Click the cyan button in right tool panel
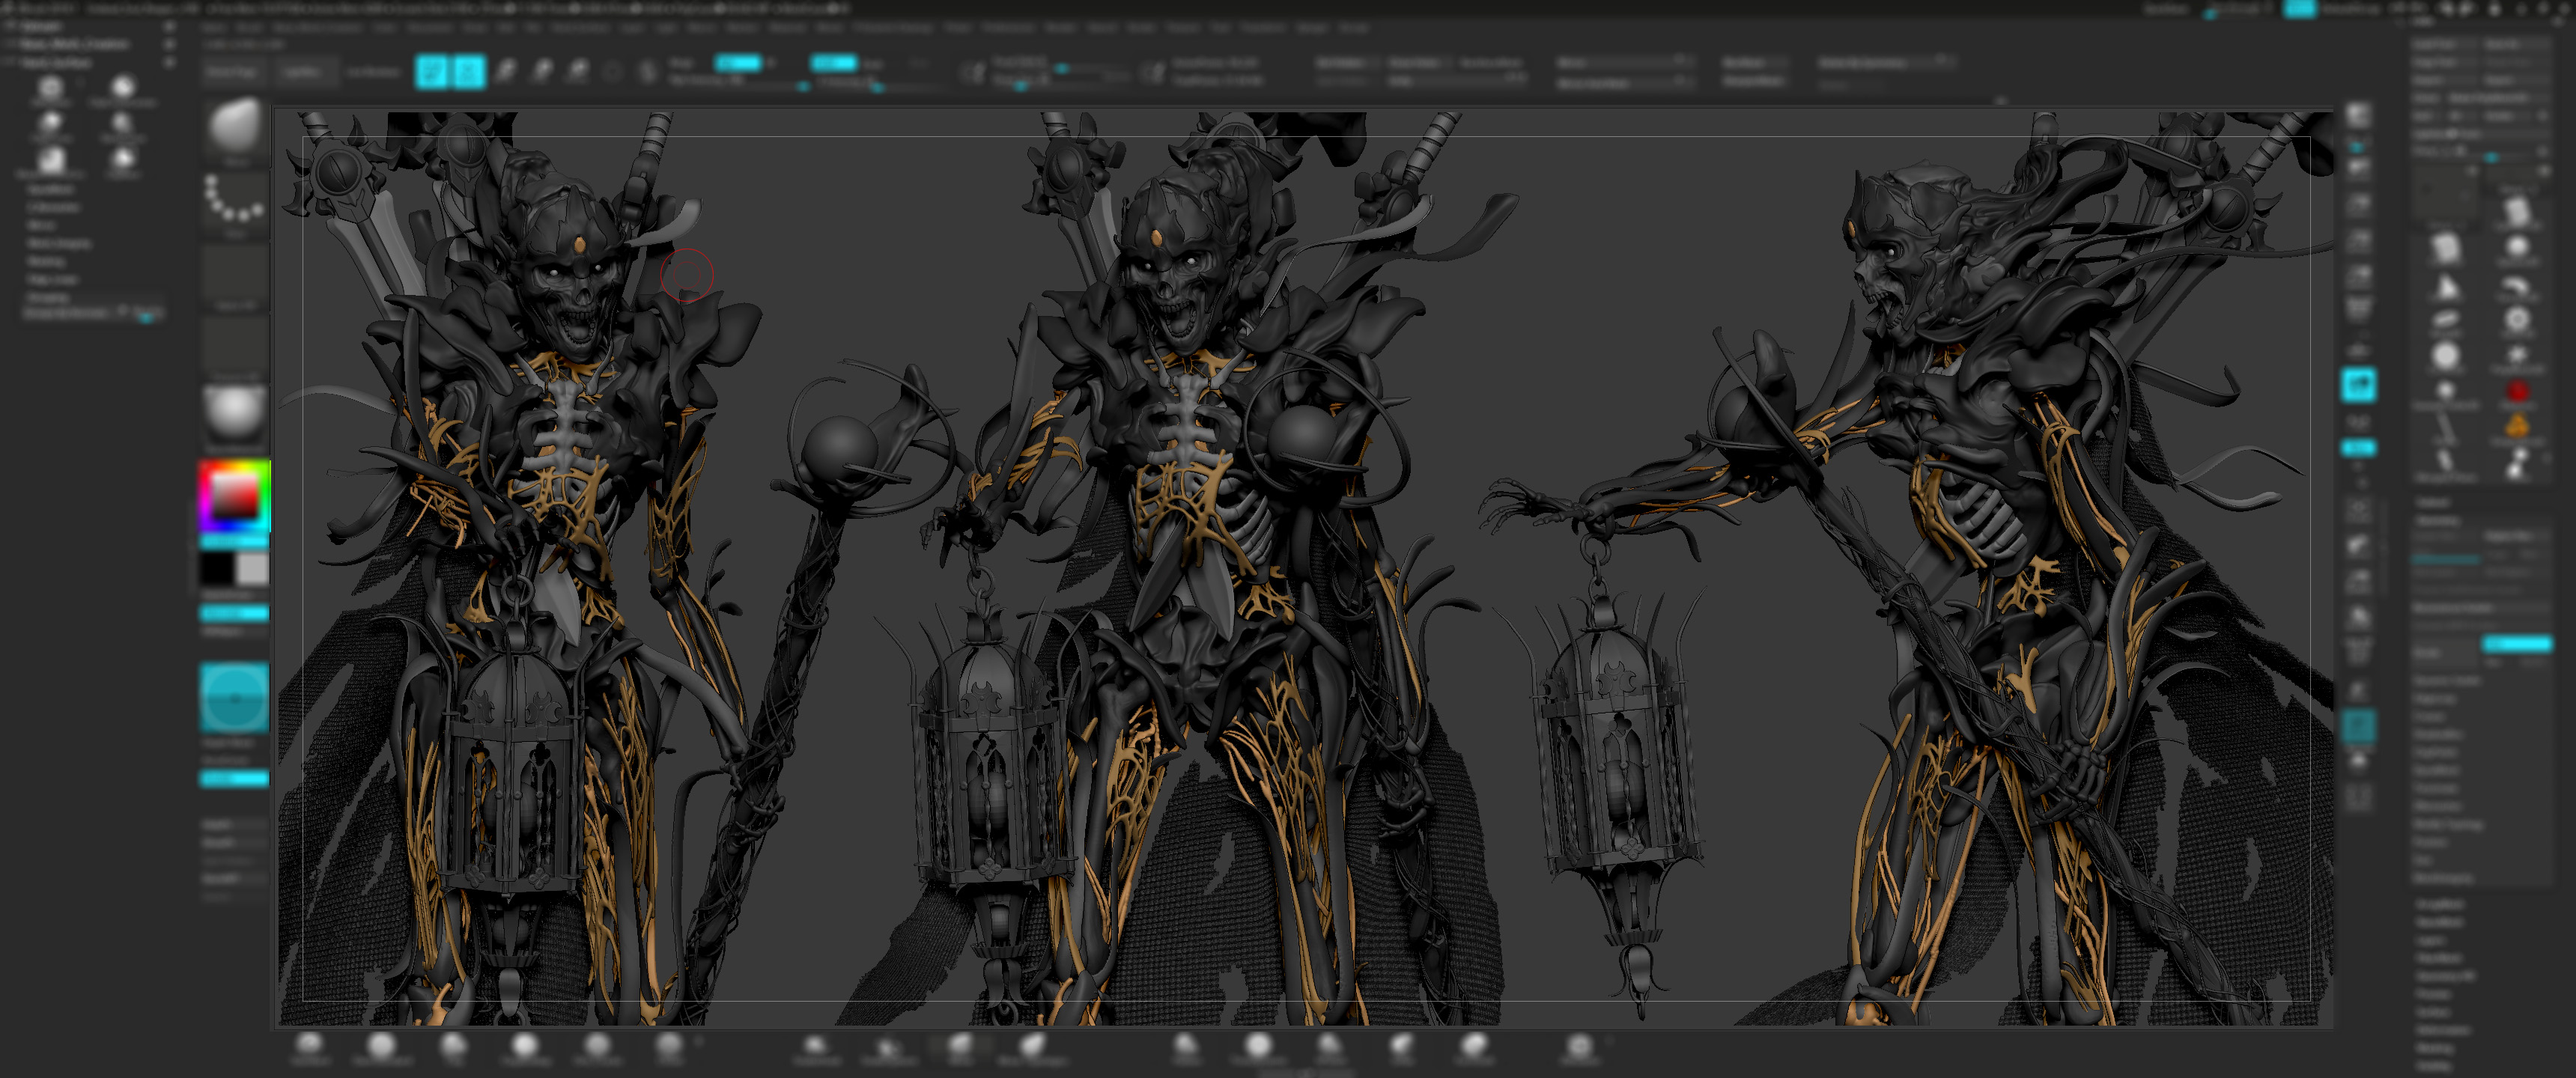2576x1078 pixels. click(2517, 644)
